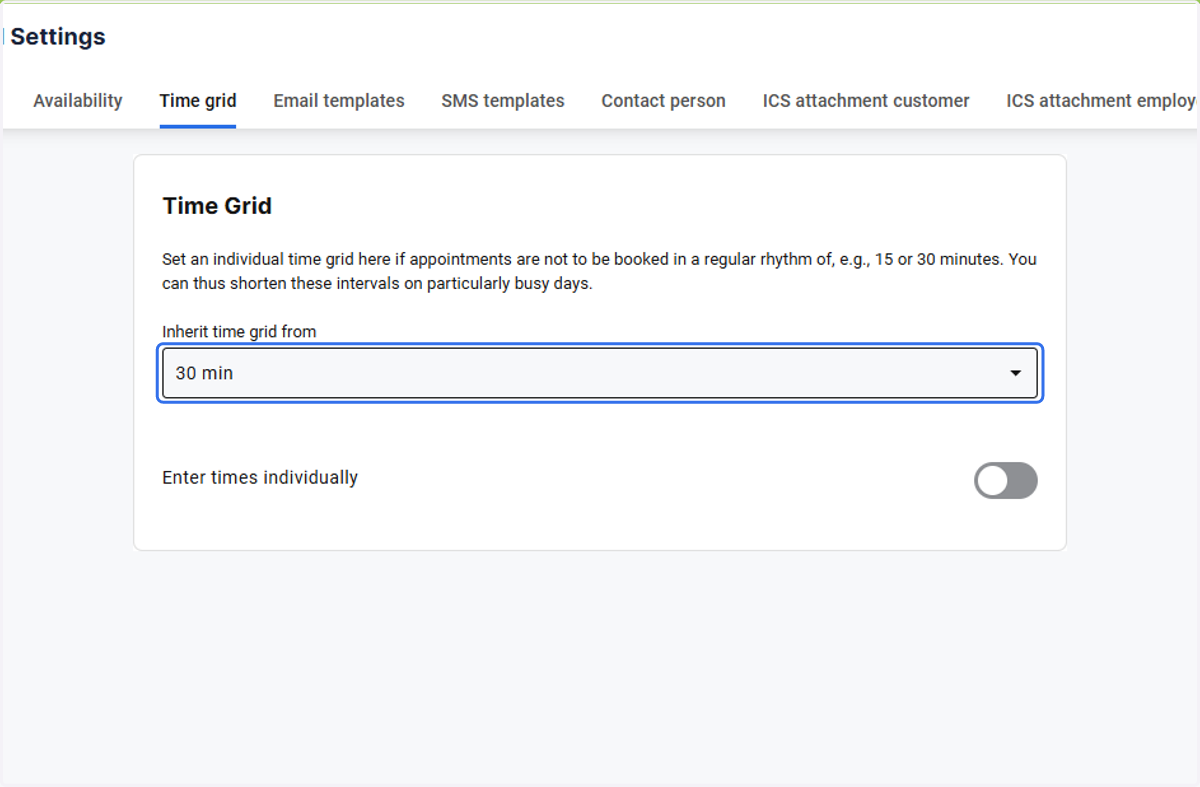Click the time grid description paragraph

point(599,271)
